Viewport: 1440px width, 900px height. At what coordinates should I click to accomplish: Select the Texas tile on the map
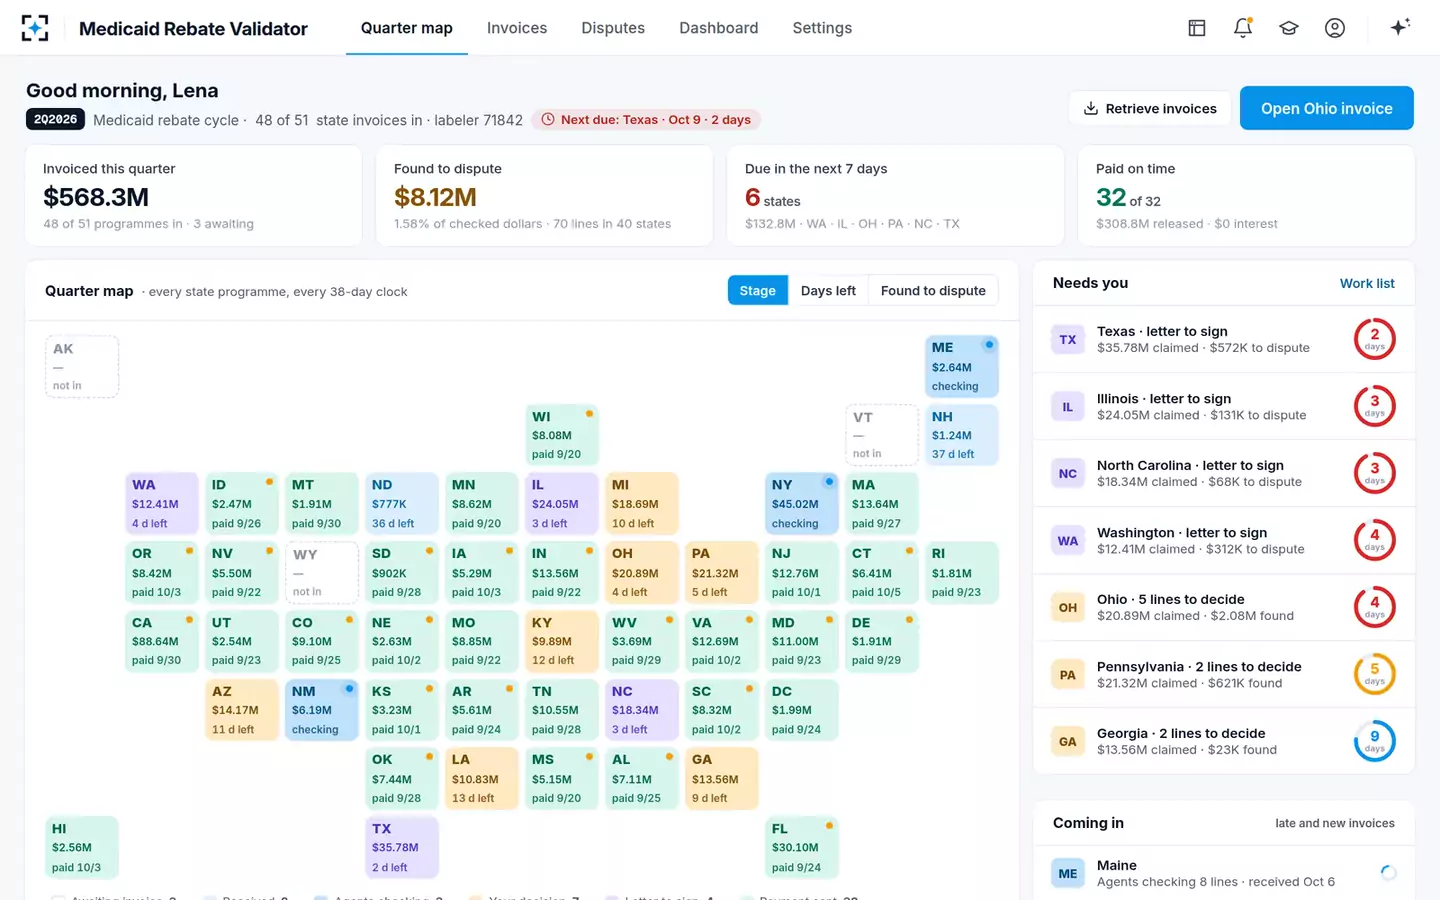402,846
